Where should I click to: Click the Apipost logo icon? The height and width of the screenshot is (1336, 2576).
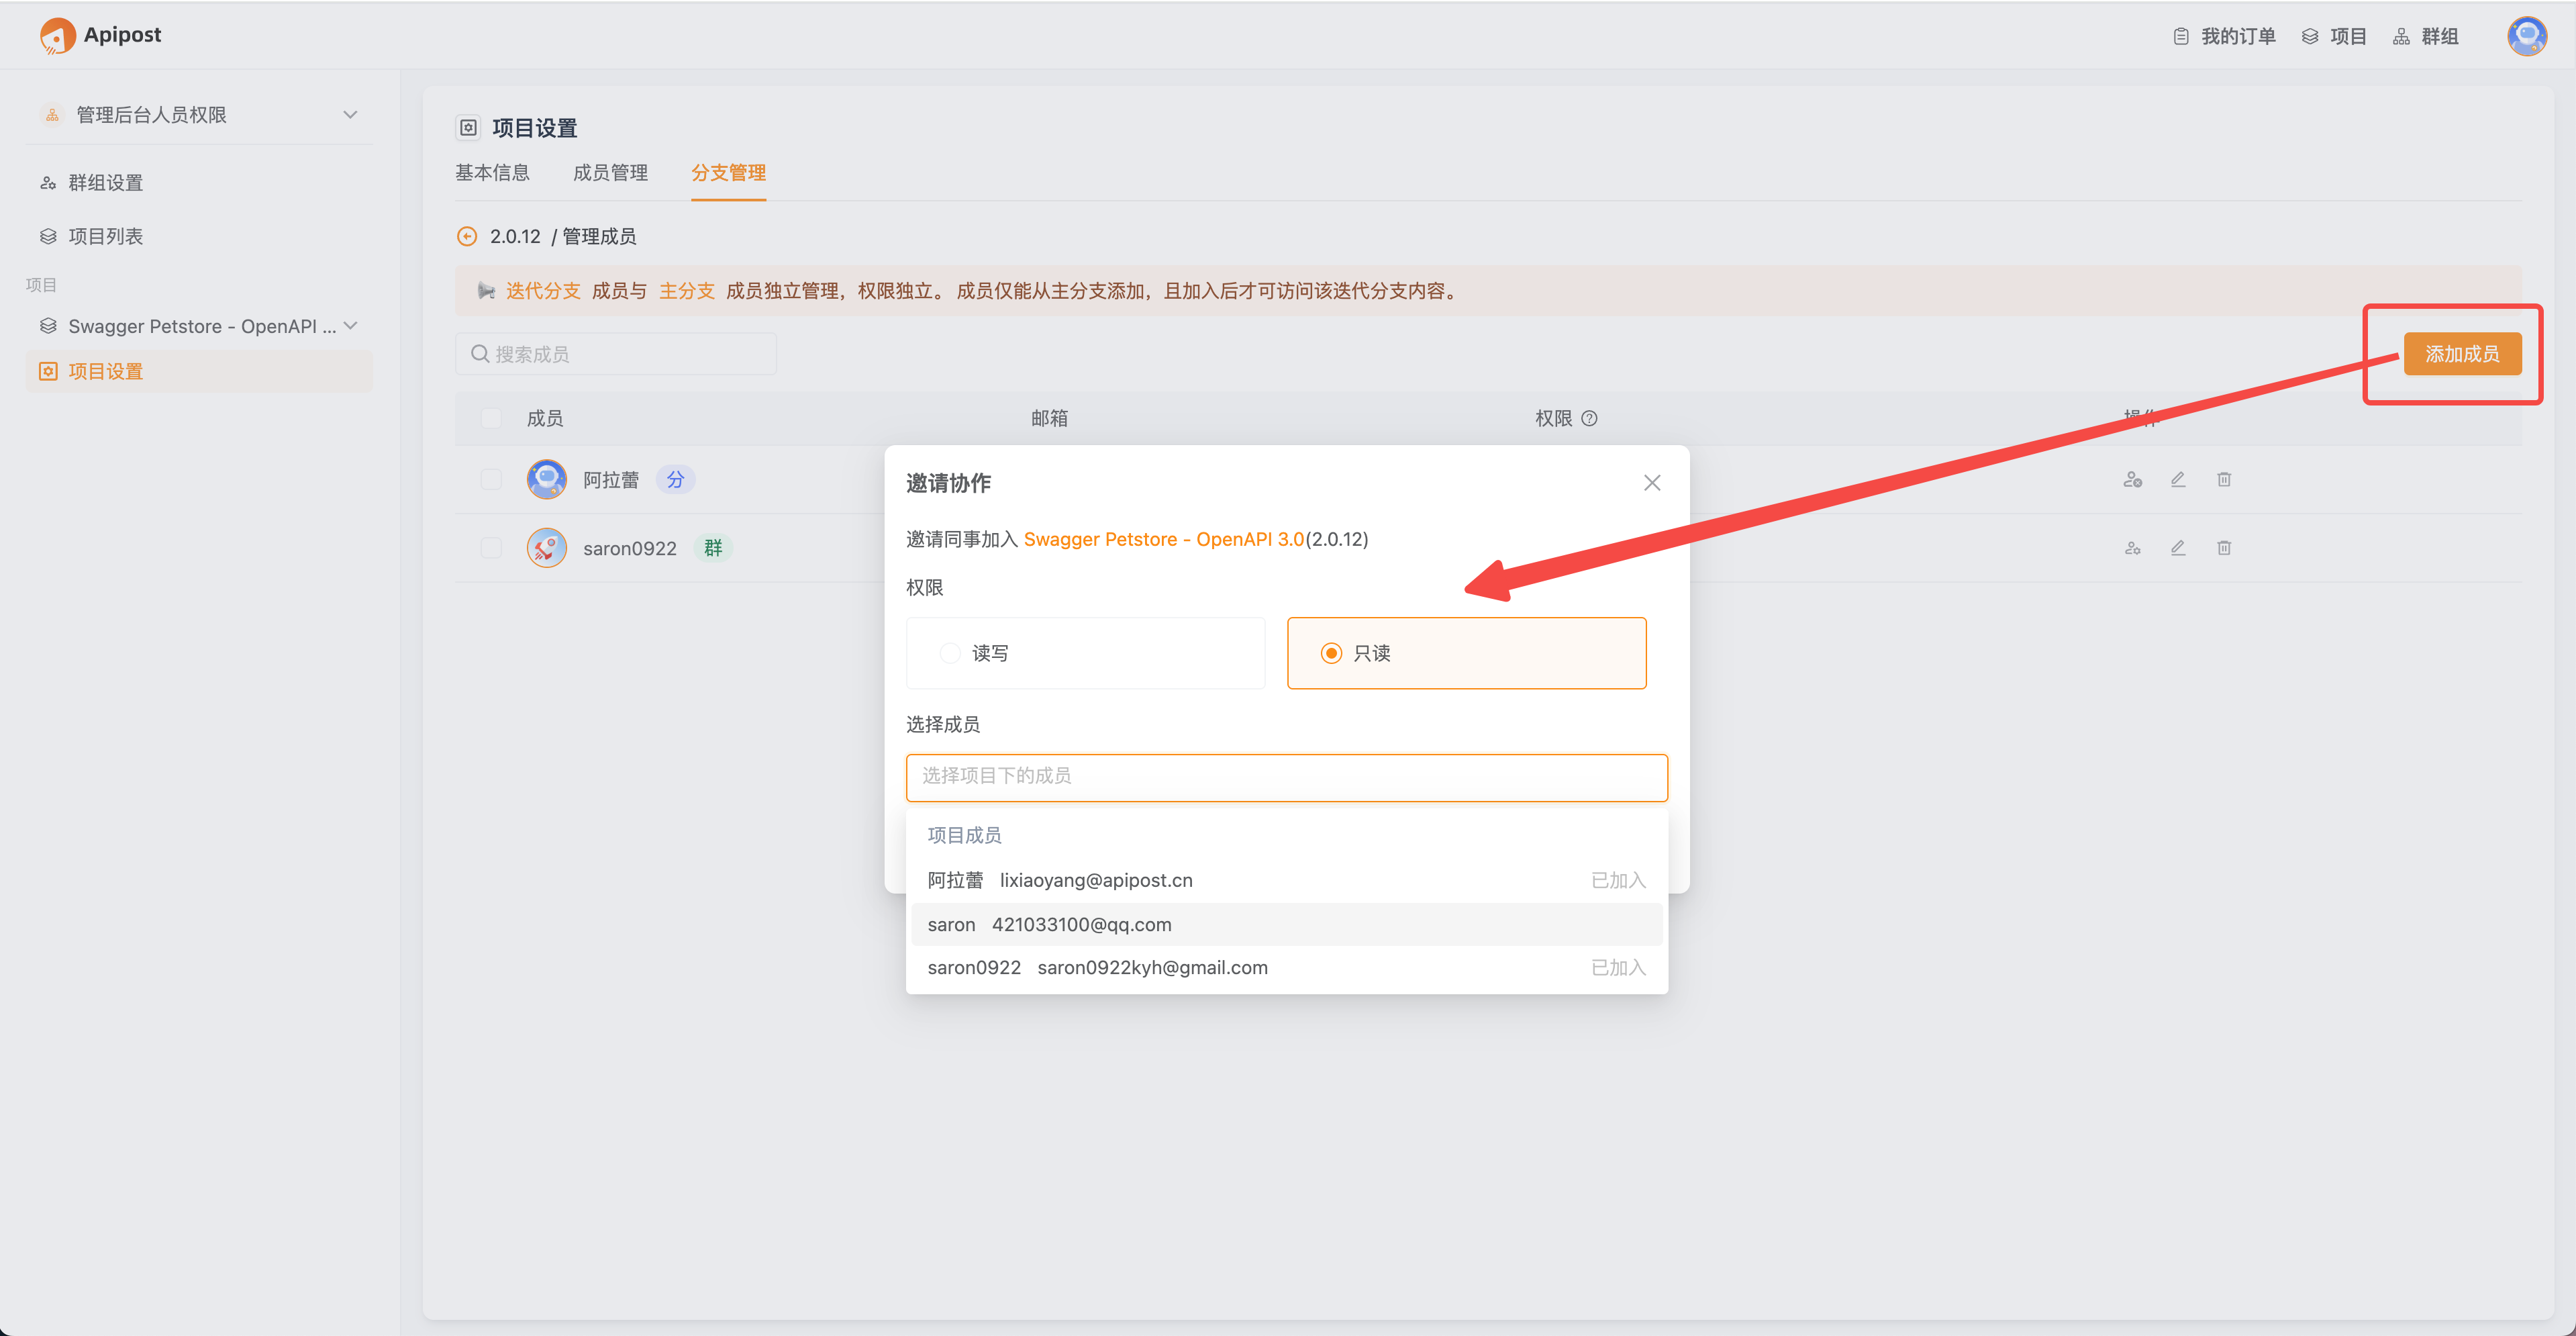tap(57, 36)
